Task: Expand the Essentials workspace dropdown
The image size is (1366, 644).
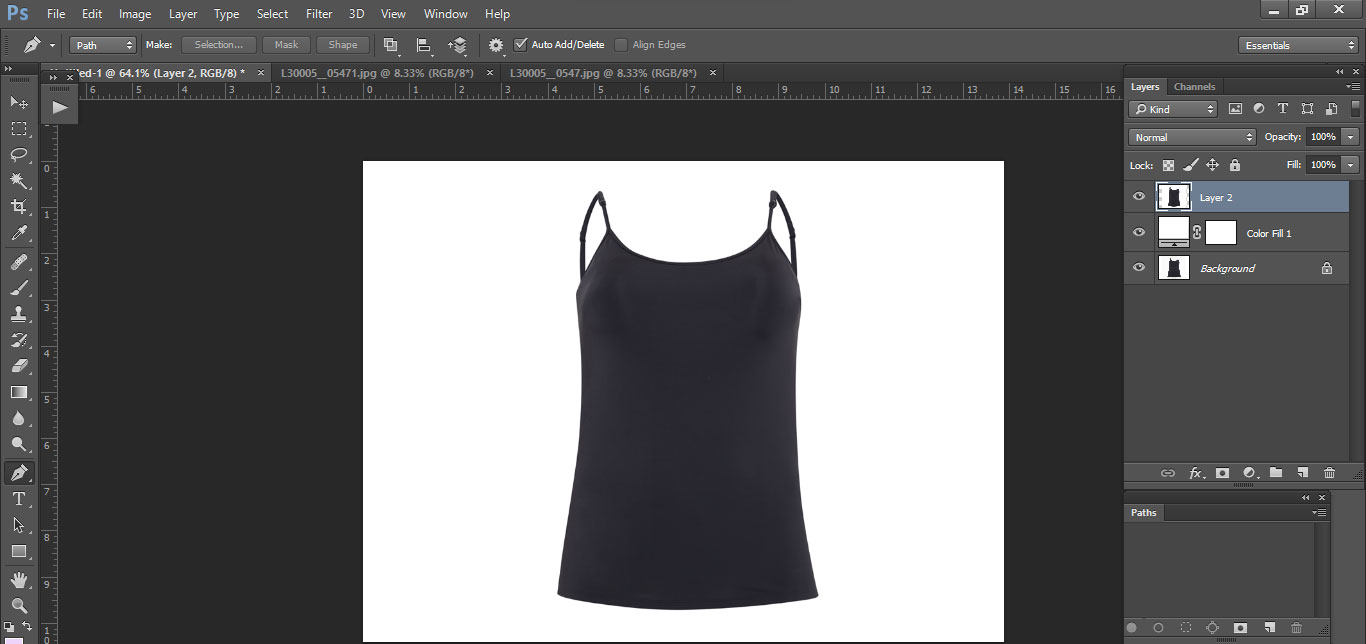Action: (x=1297, y=45)
